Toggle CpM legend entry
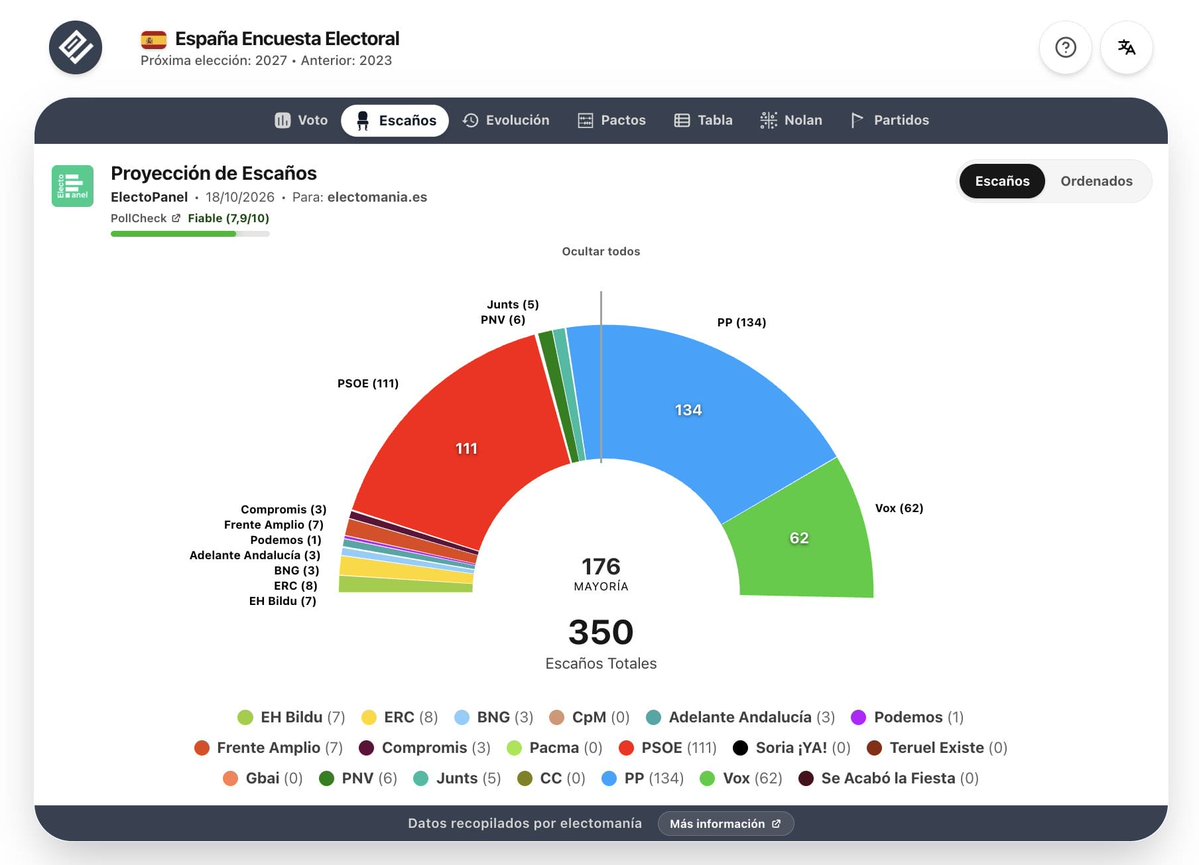 pyautogui.click(x=589, y=717)
